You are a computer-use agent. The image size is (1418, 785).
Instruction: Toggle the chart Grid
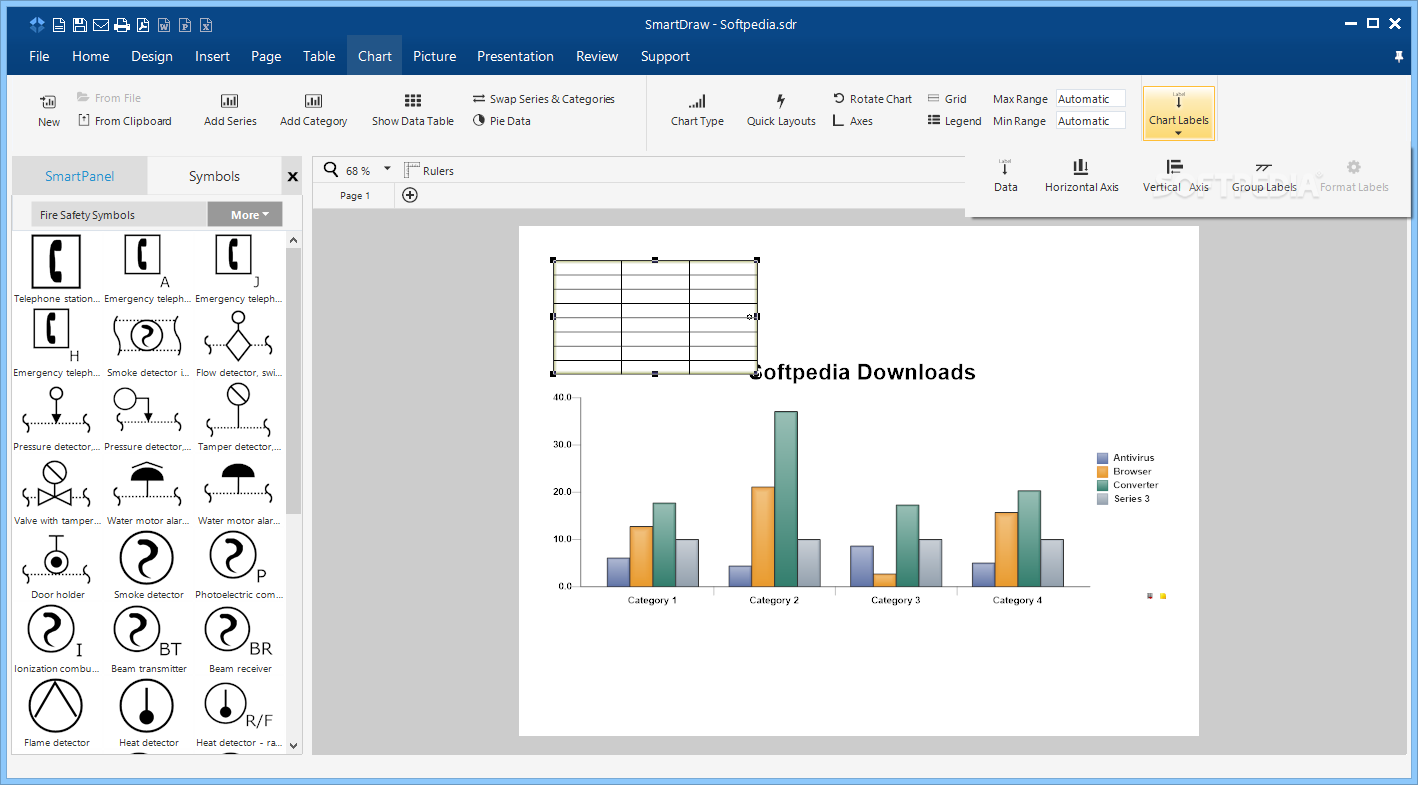click(x=947, y=99)
